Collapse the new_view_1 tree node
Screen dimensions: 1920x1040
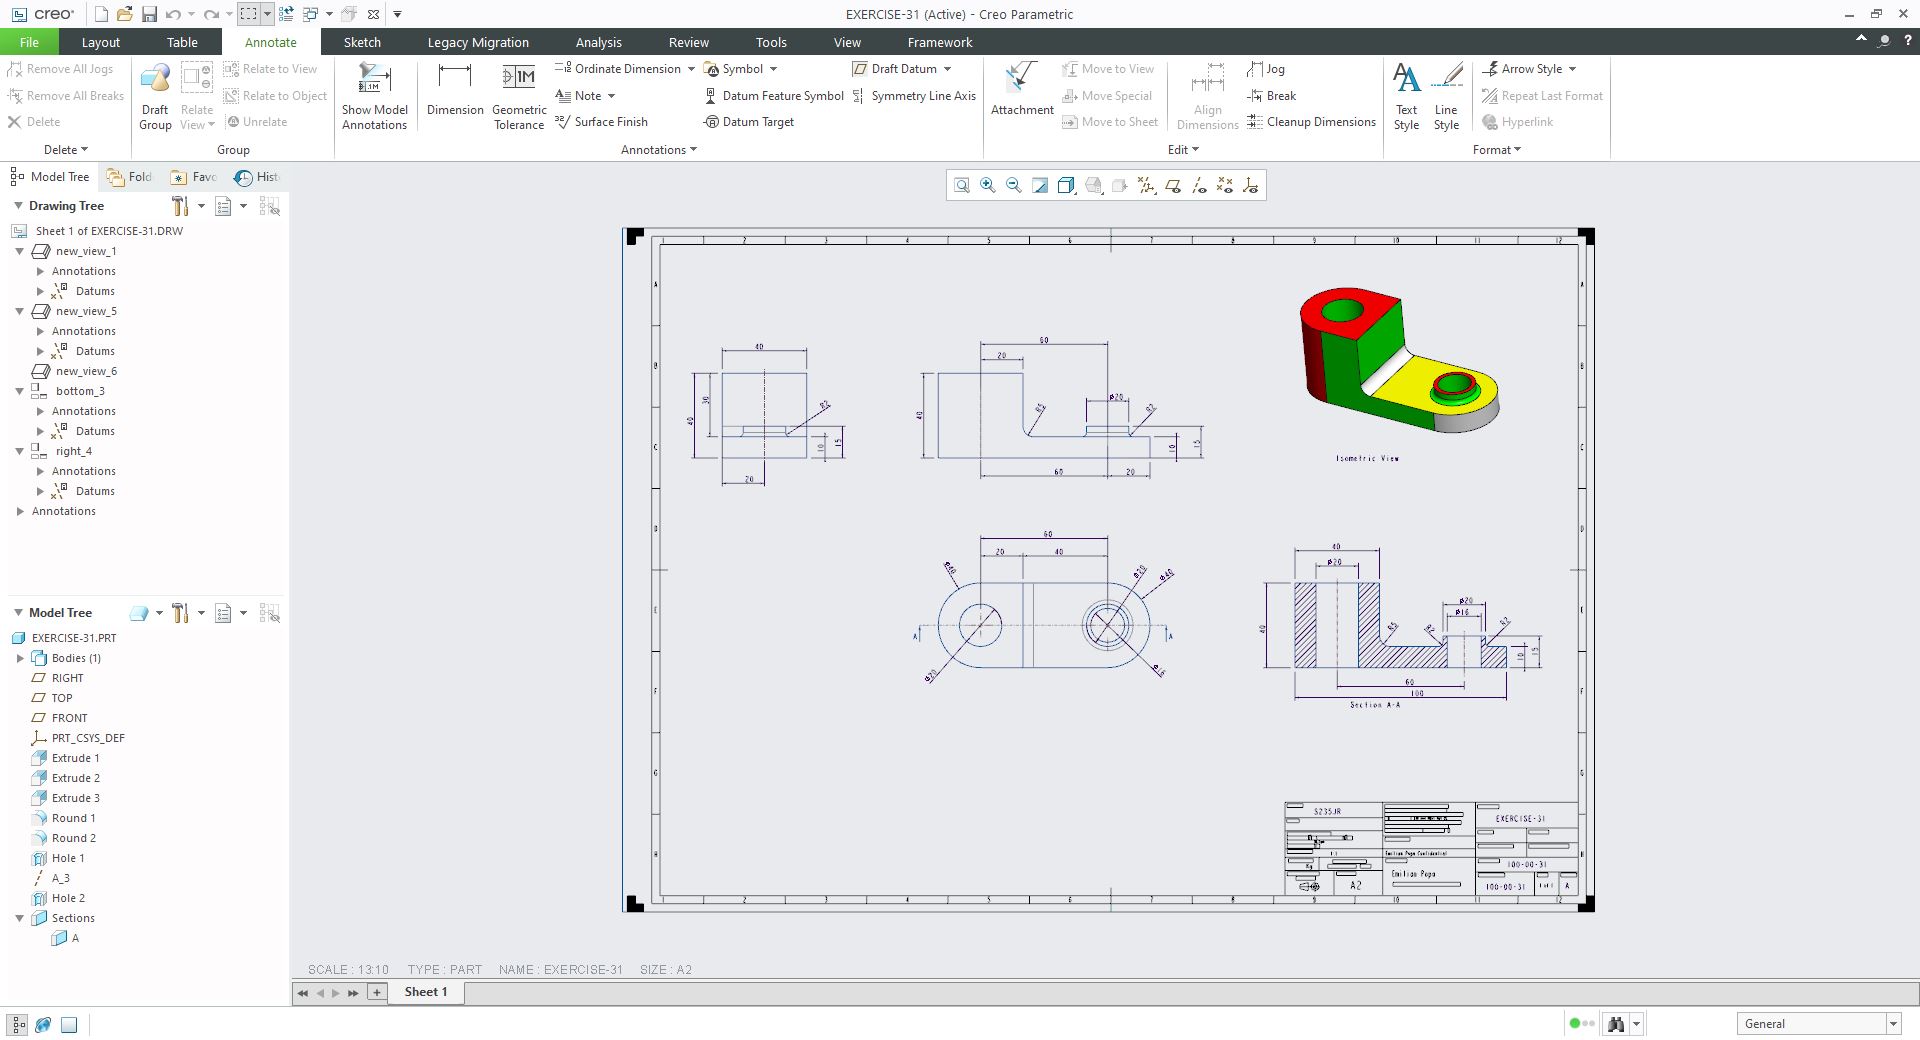(19, 251)
